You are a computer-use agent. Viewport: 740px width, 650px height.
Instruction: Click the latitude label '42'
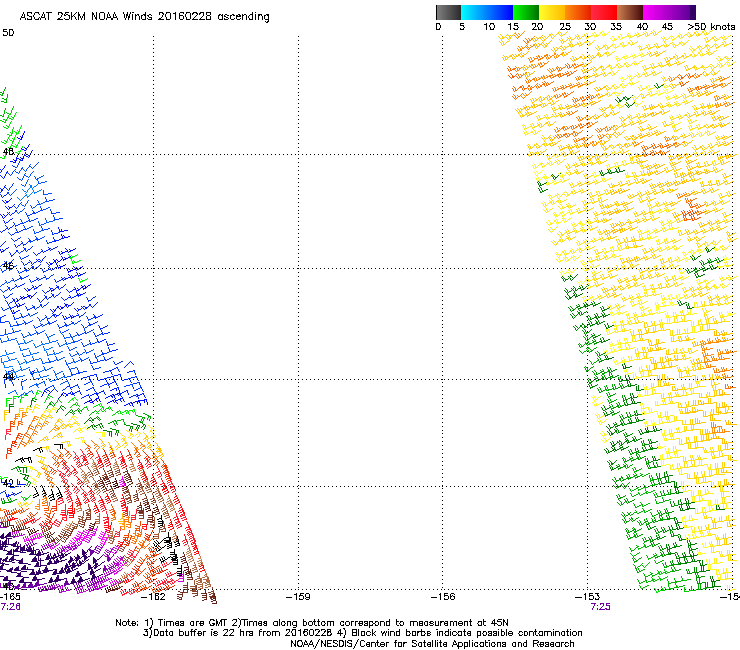8,483
